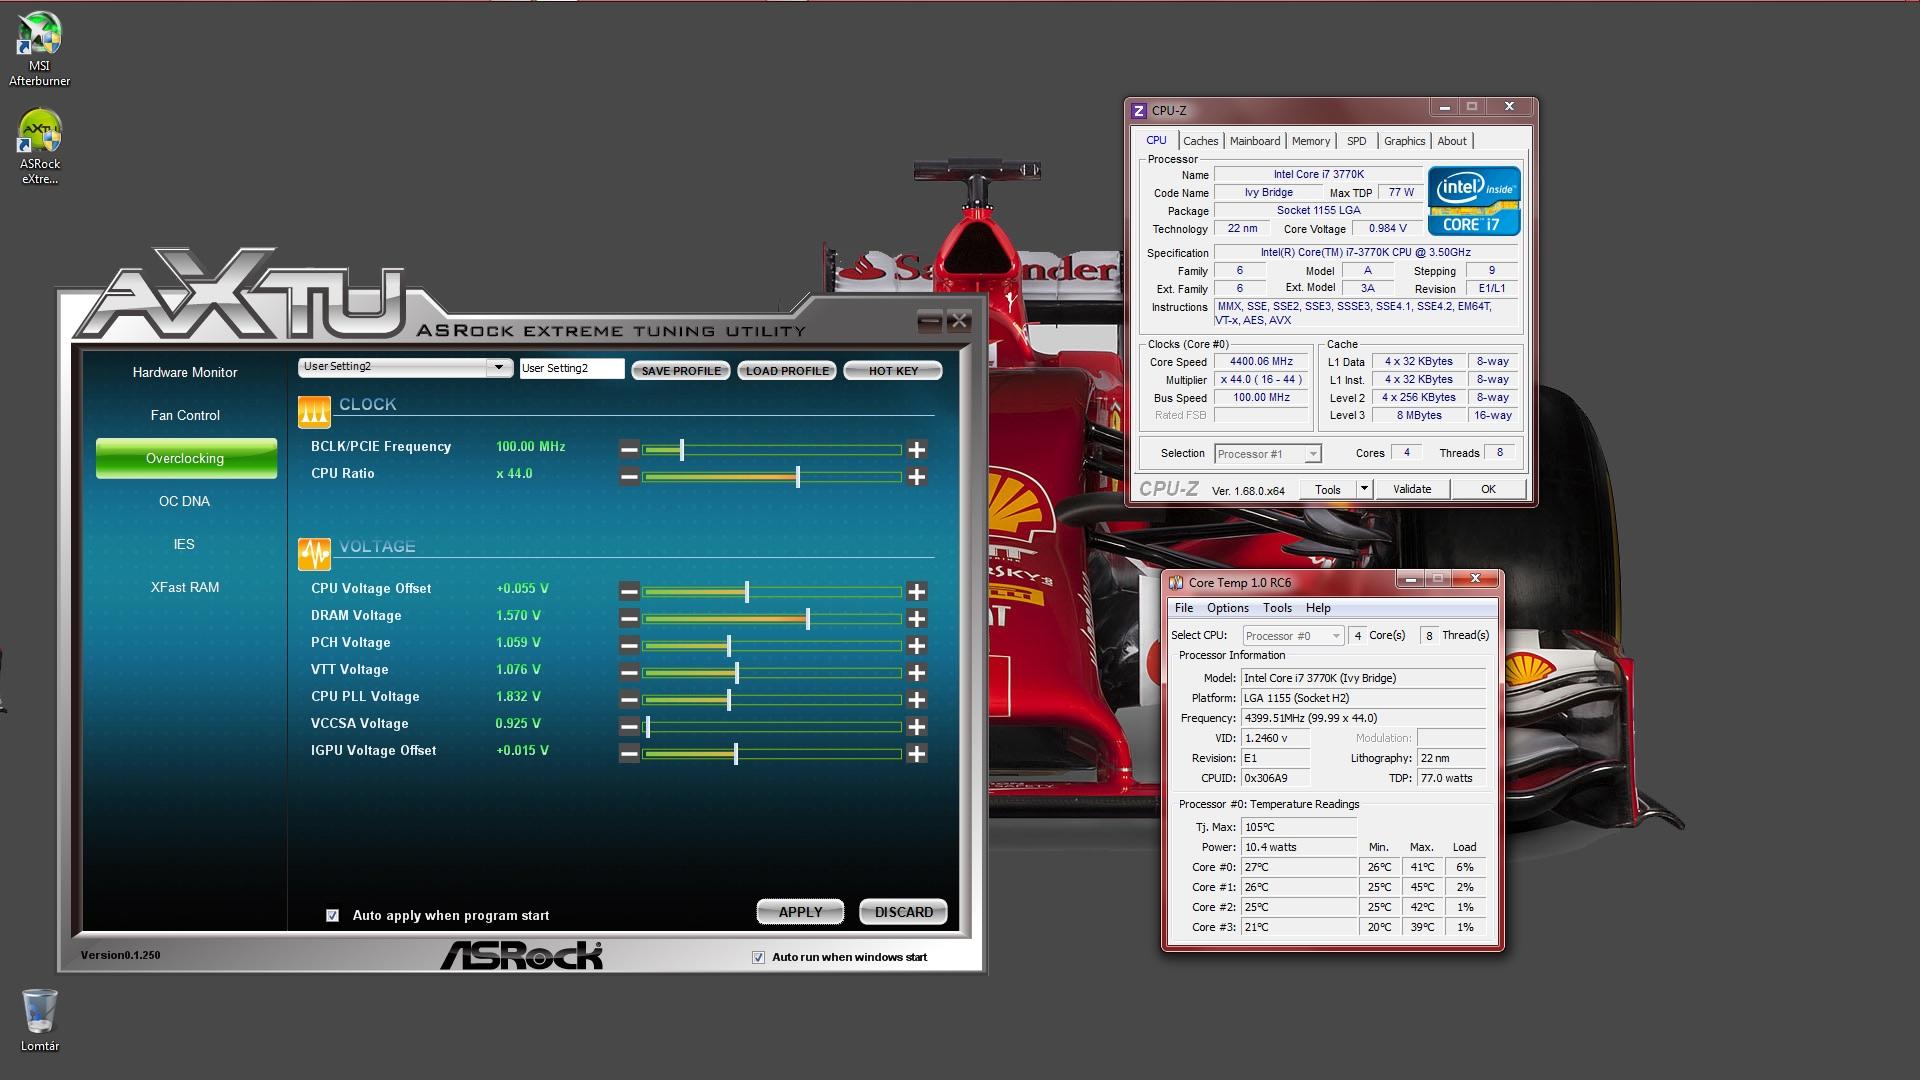The width and height of the screenshot is (1920, 1080).
Task: Click Tools button in CPU-Z
Action: [1328, 489]
